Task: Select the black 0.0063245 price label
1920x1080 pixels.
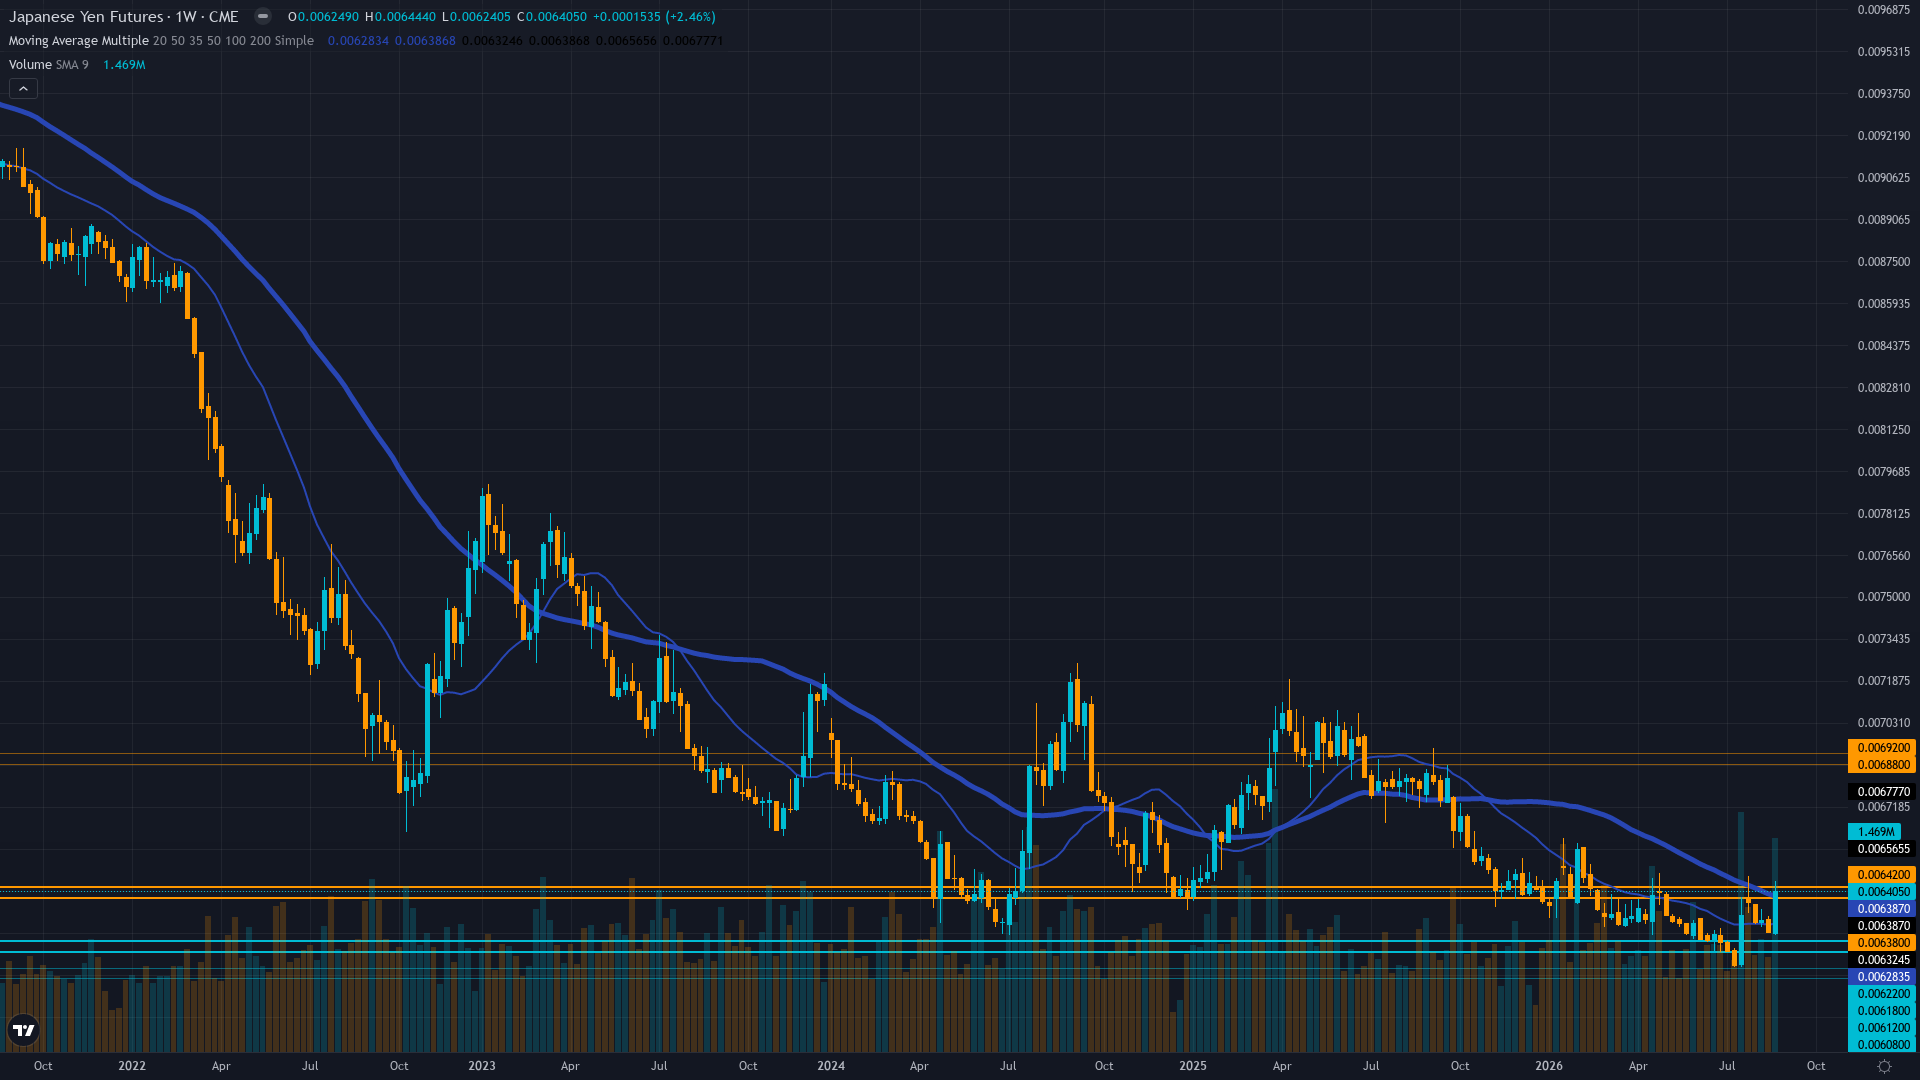Action: [1881, 960]
